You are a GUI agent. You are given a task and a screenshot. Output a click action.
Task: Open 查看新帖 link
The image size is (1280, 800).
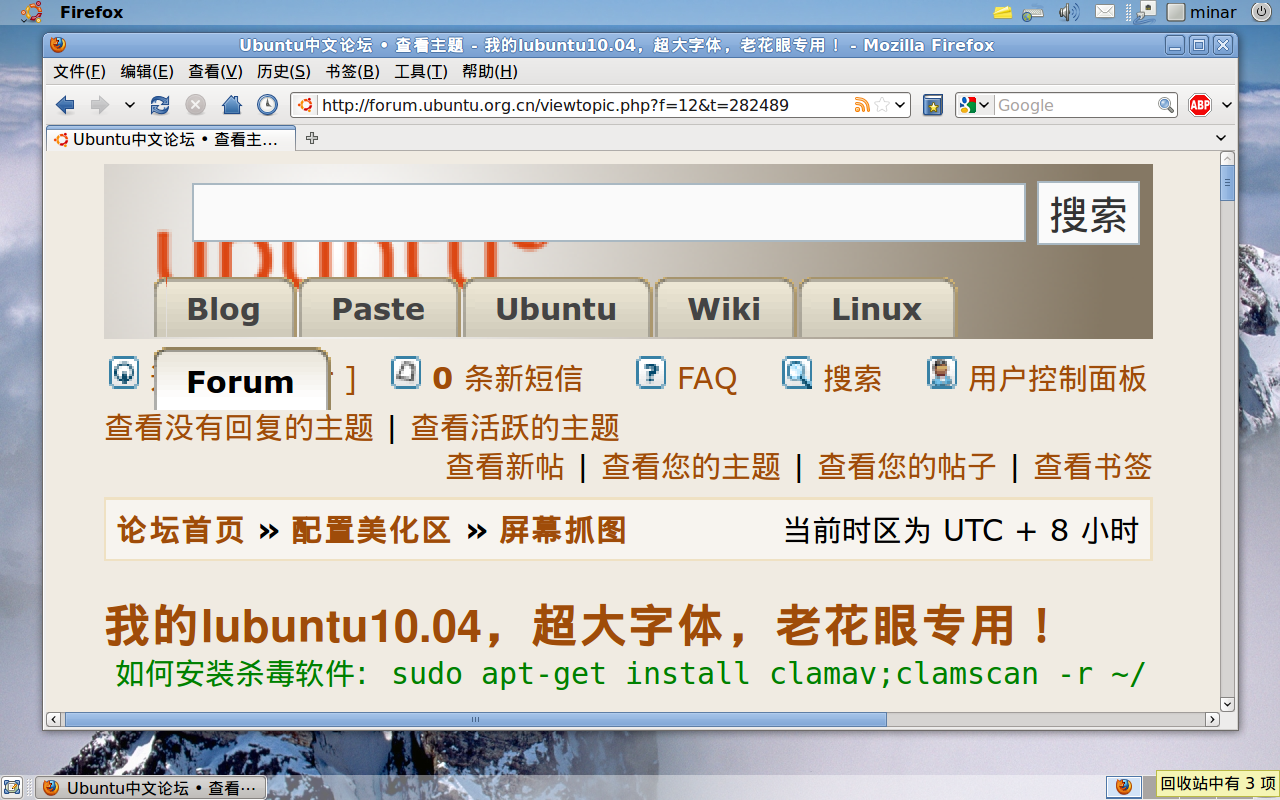(x=505, y=466)
